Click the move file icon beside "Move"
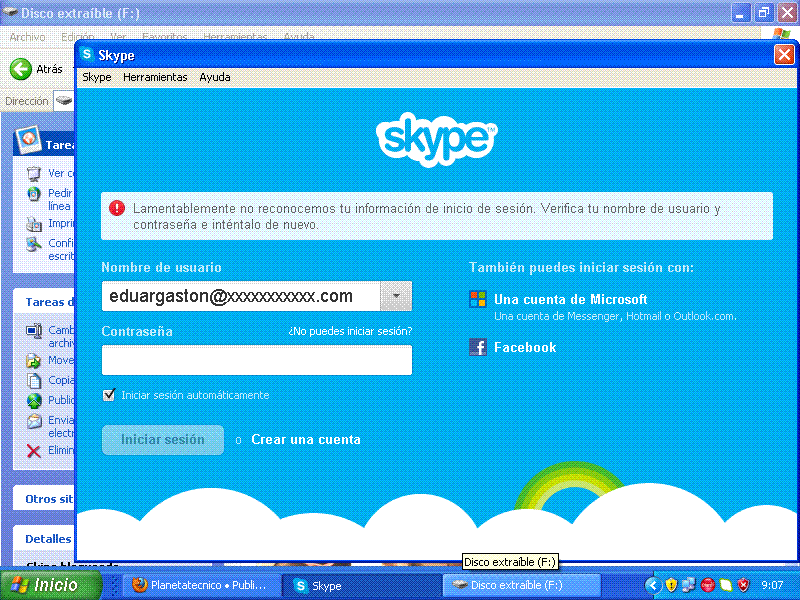Viewport: 800px width, 600px height. tap(34, 361)
